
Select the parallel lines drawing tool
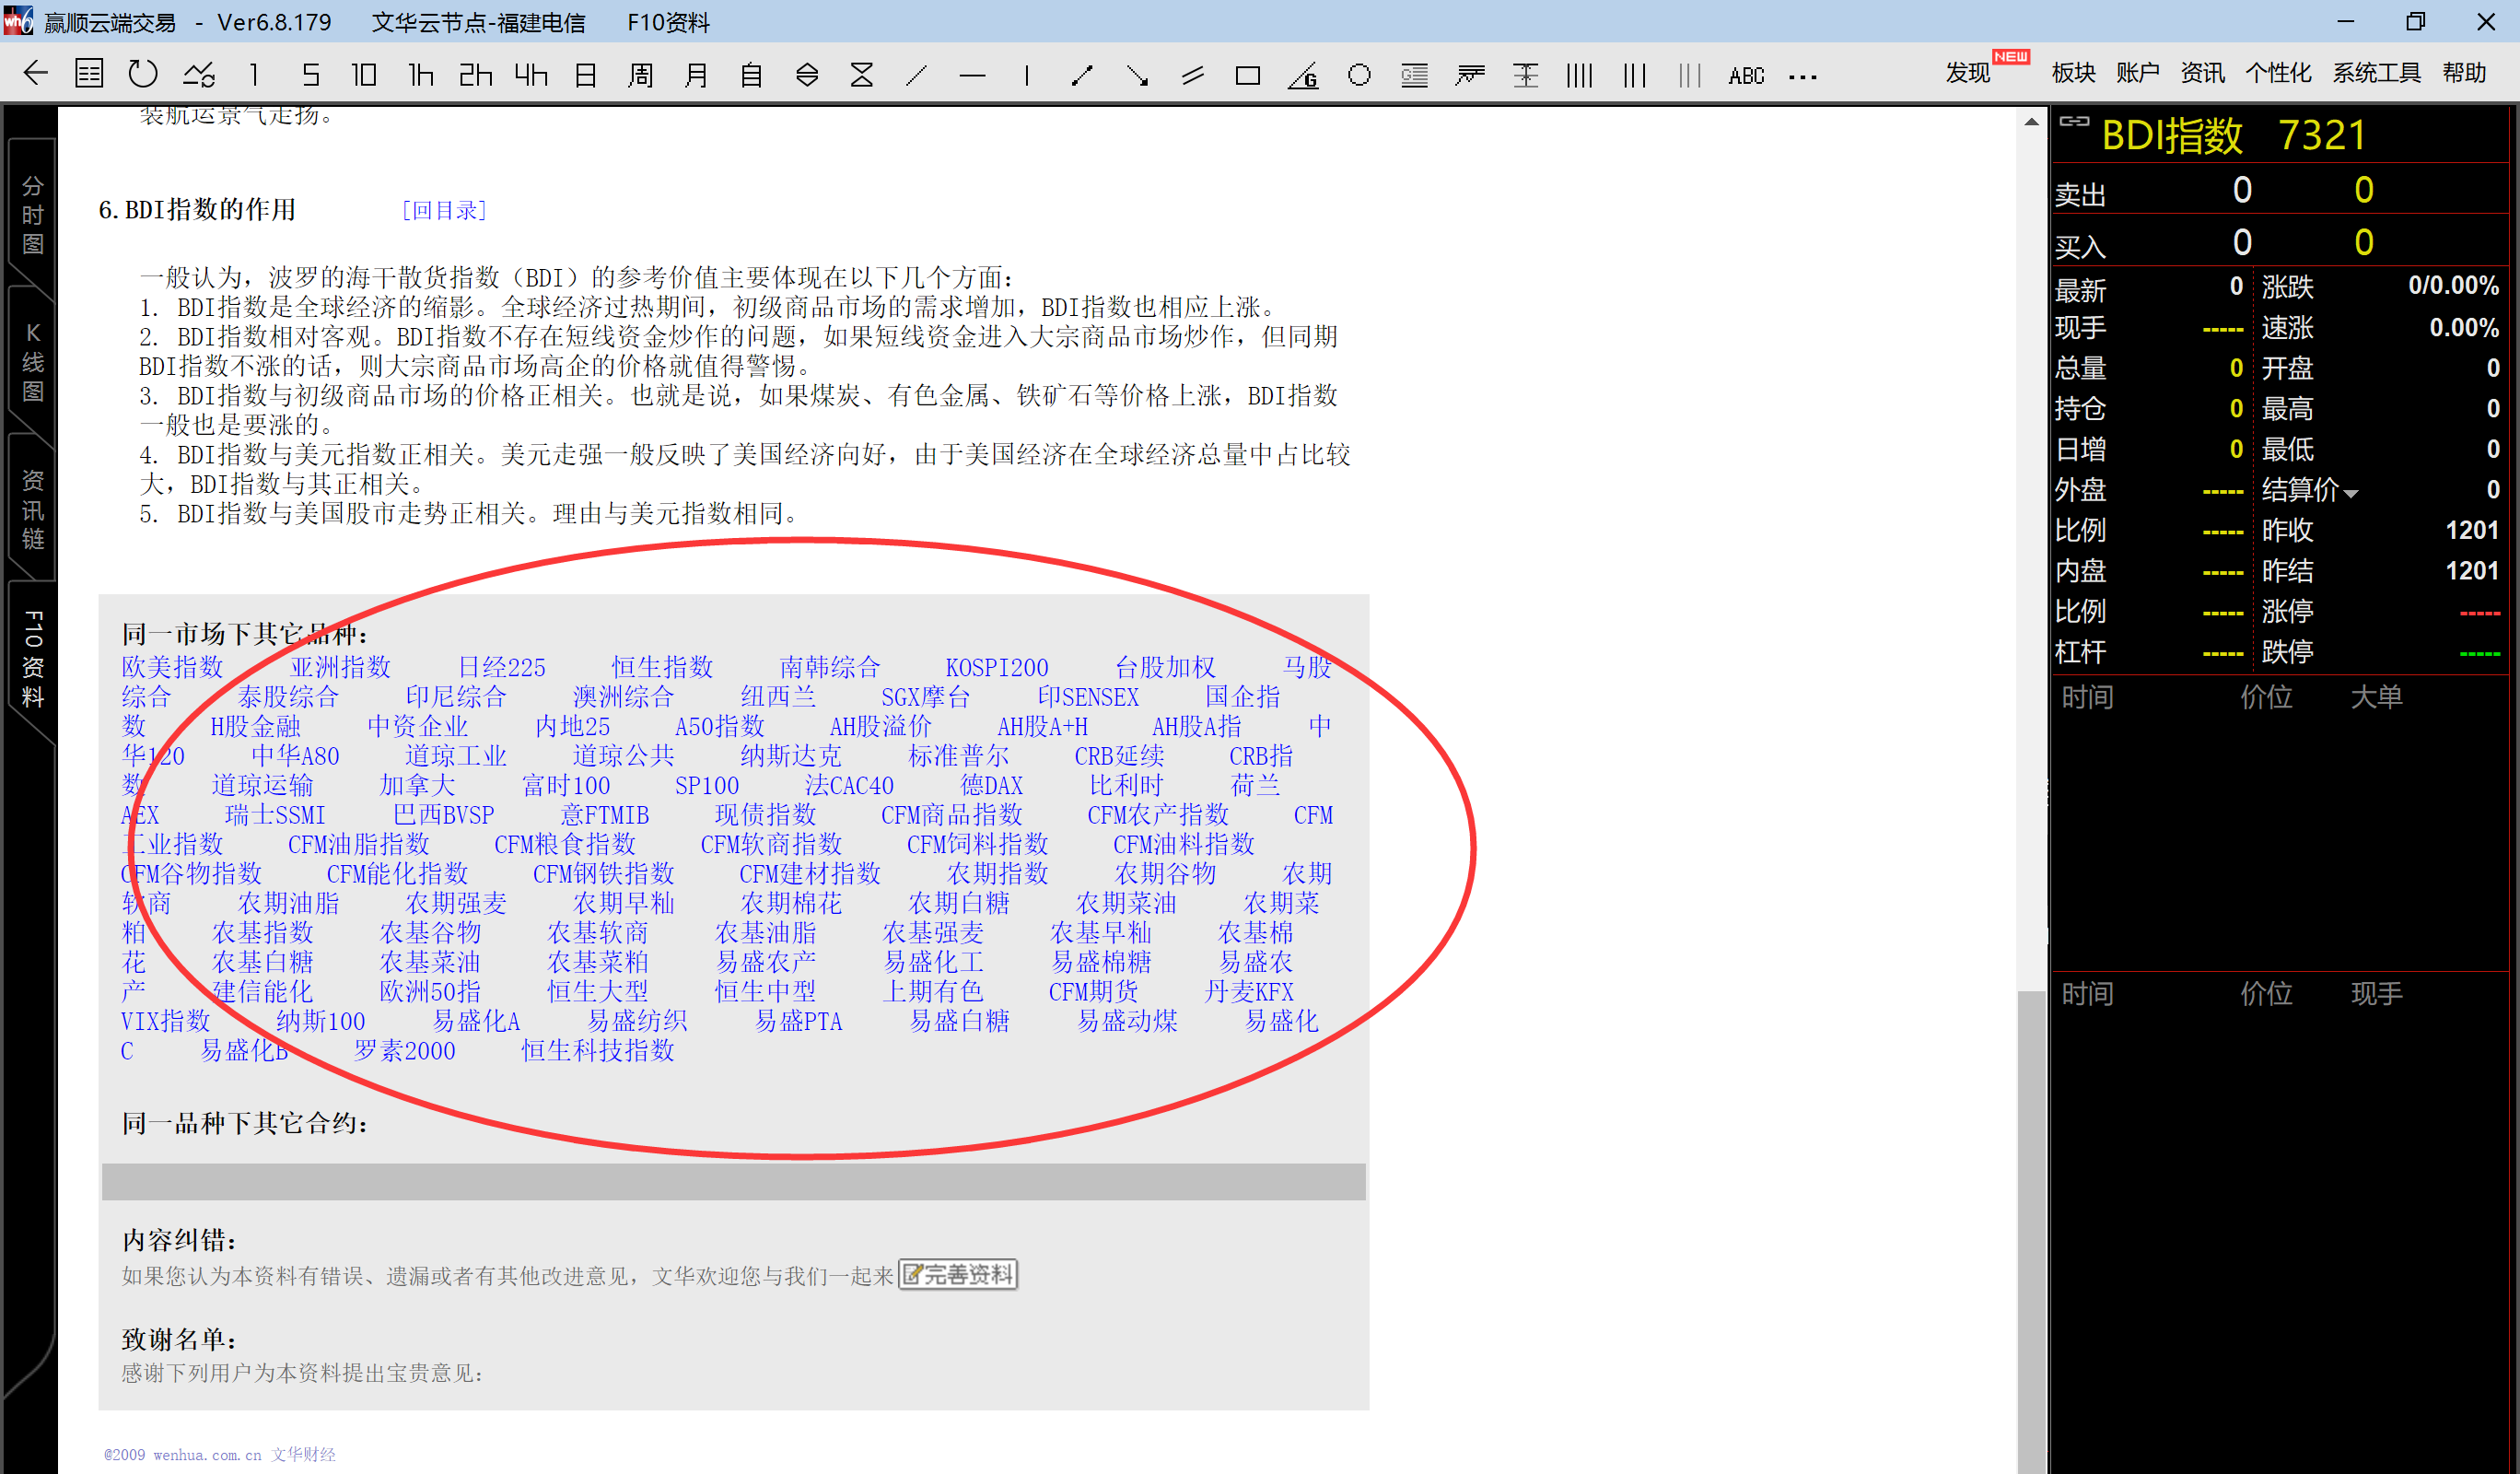[x=1192, y=76]
